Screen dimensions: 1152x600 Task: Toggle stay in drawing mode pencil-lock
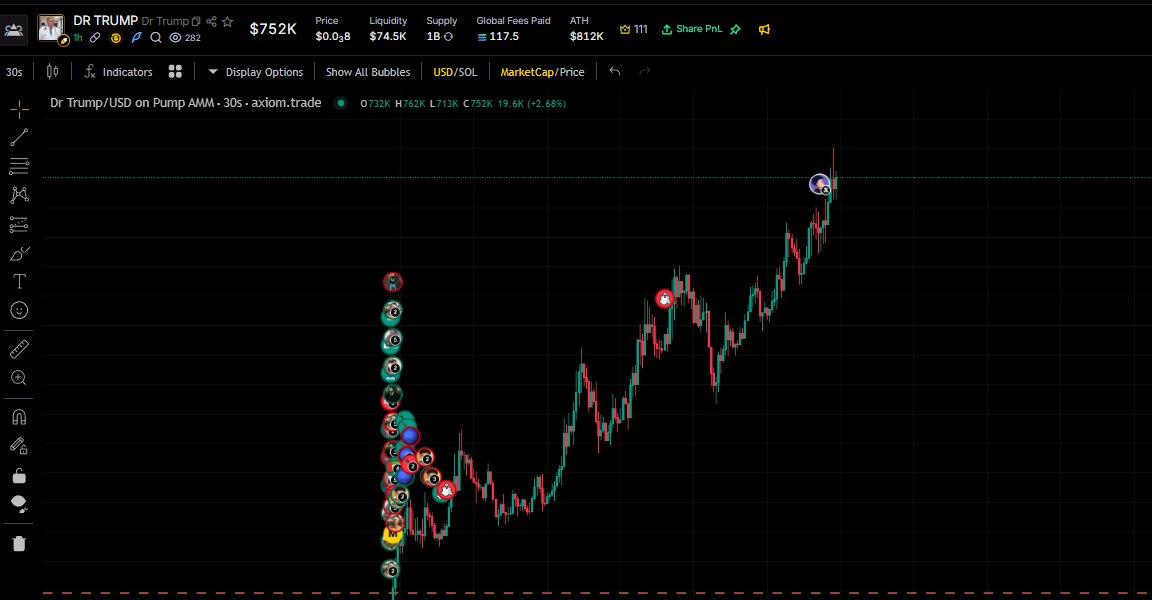click(x=19, y=446)
